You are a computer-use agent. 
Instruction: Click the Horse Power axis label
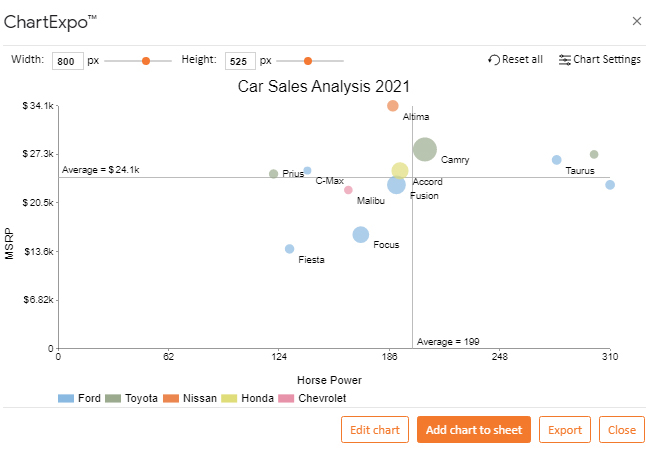[329, 380]
